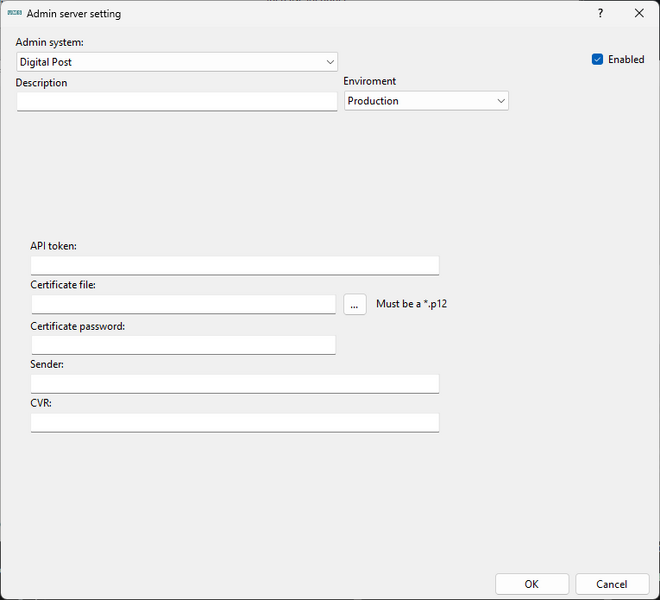660x600 pixels.
Task: Click the 'CVR:' label
Action: (41, 403)
